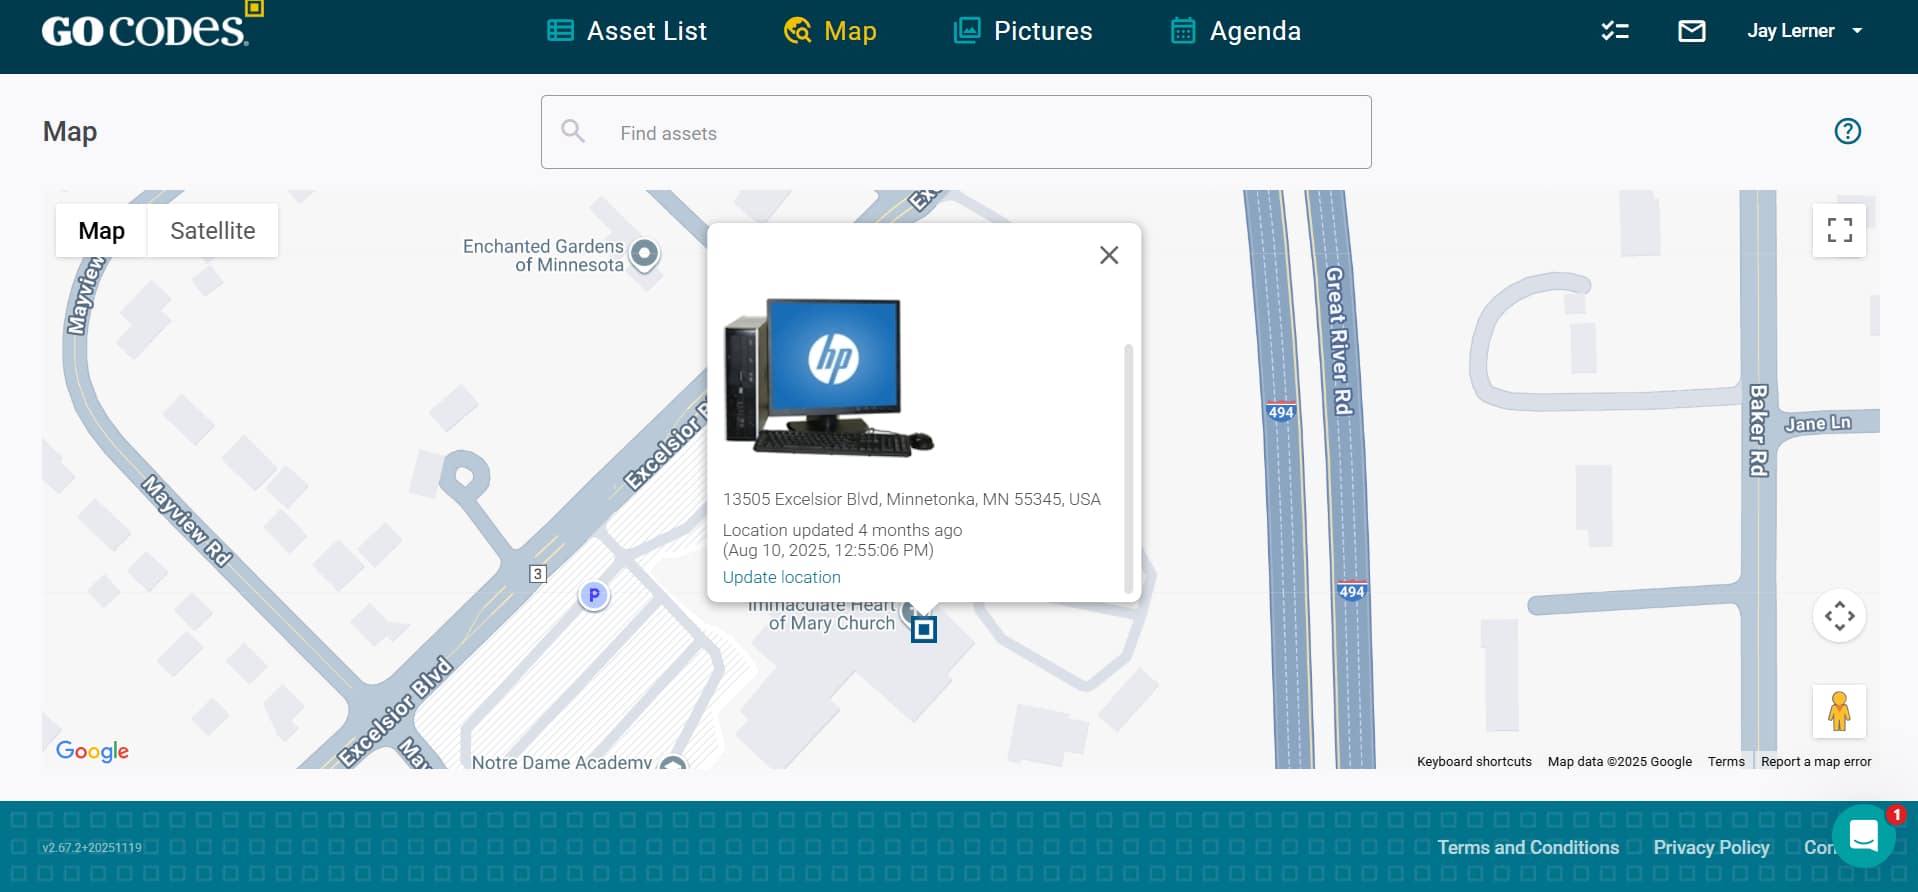Image resolution: width=1918 pixels, height=892 pixels.
Task: Click the help question mark icon
Action: click(x=1847, y=131)
